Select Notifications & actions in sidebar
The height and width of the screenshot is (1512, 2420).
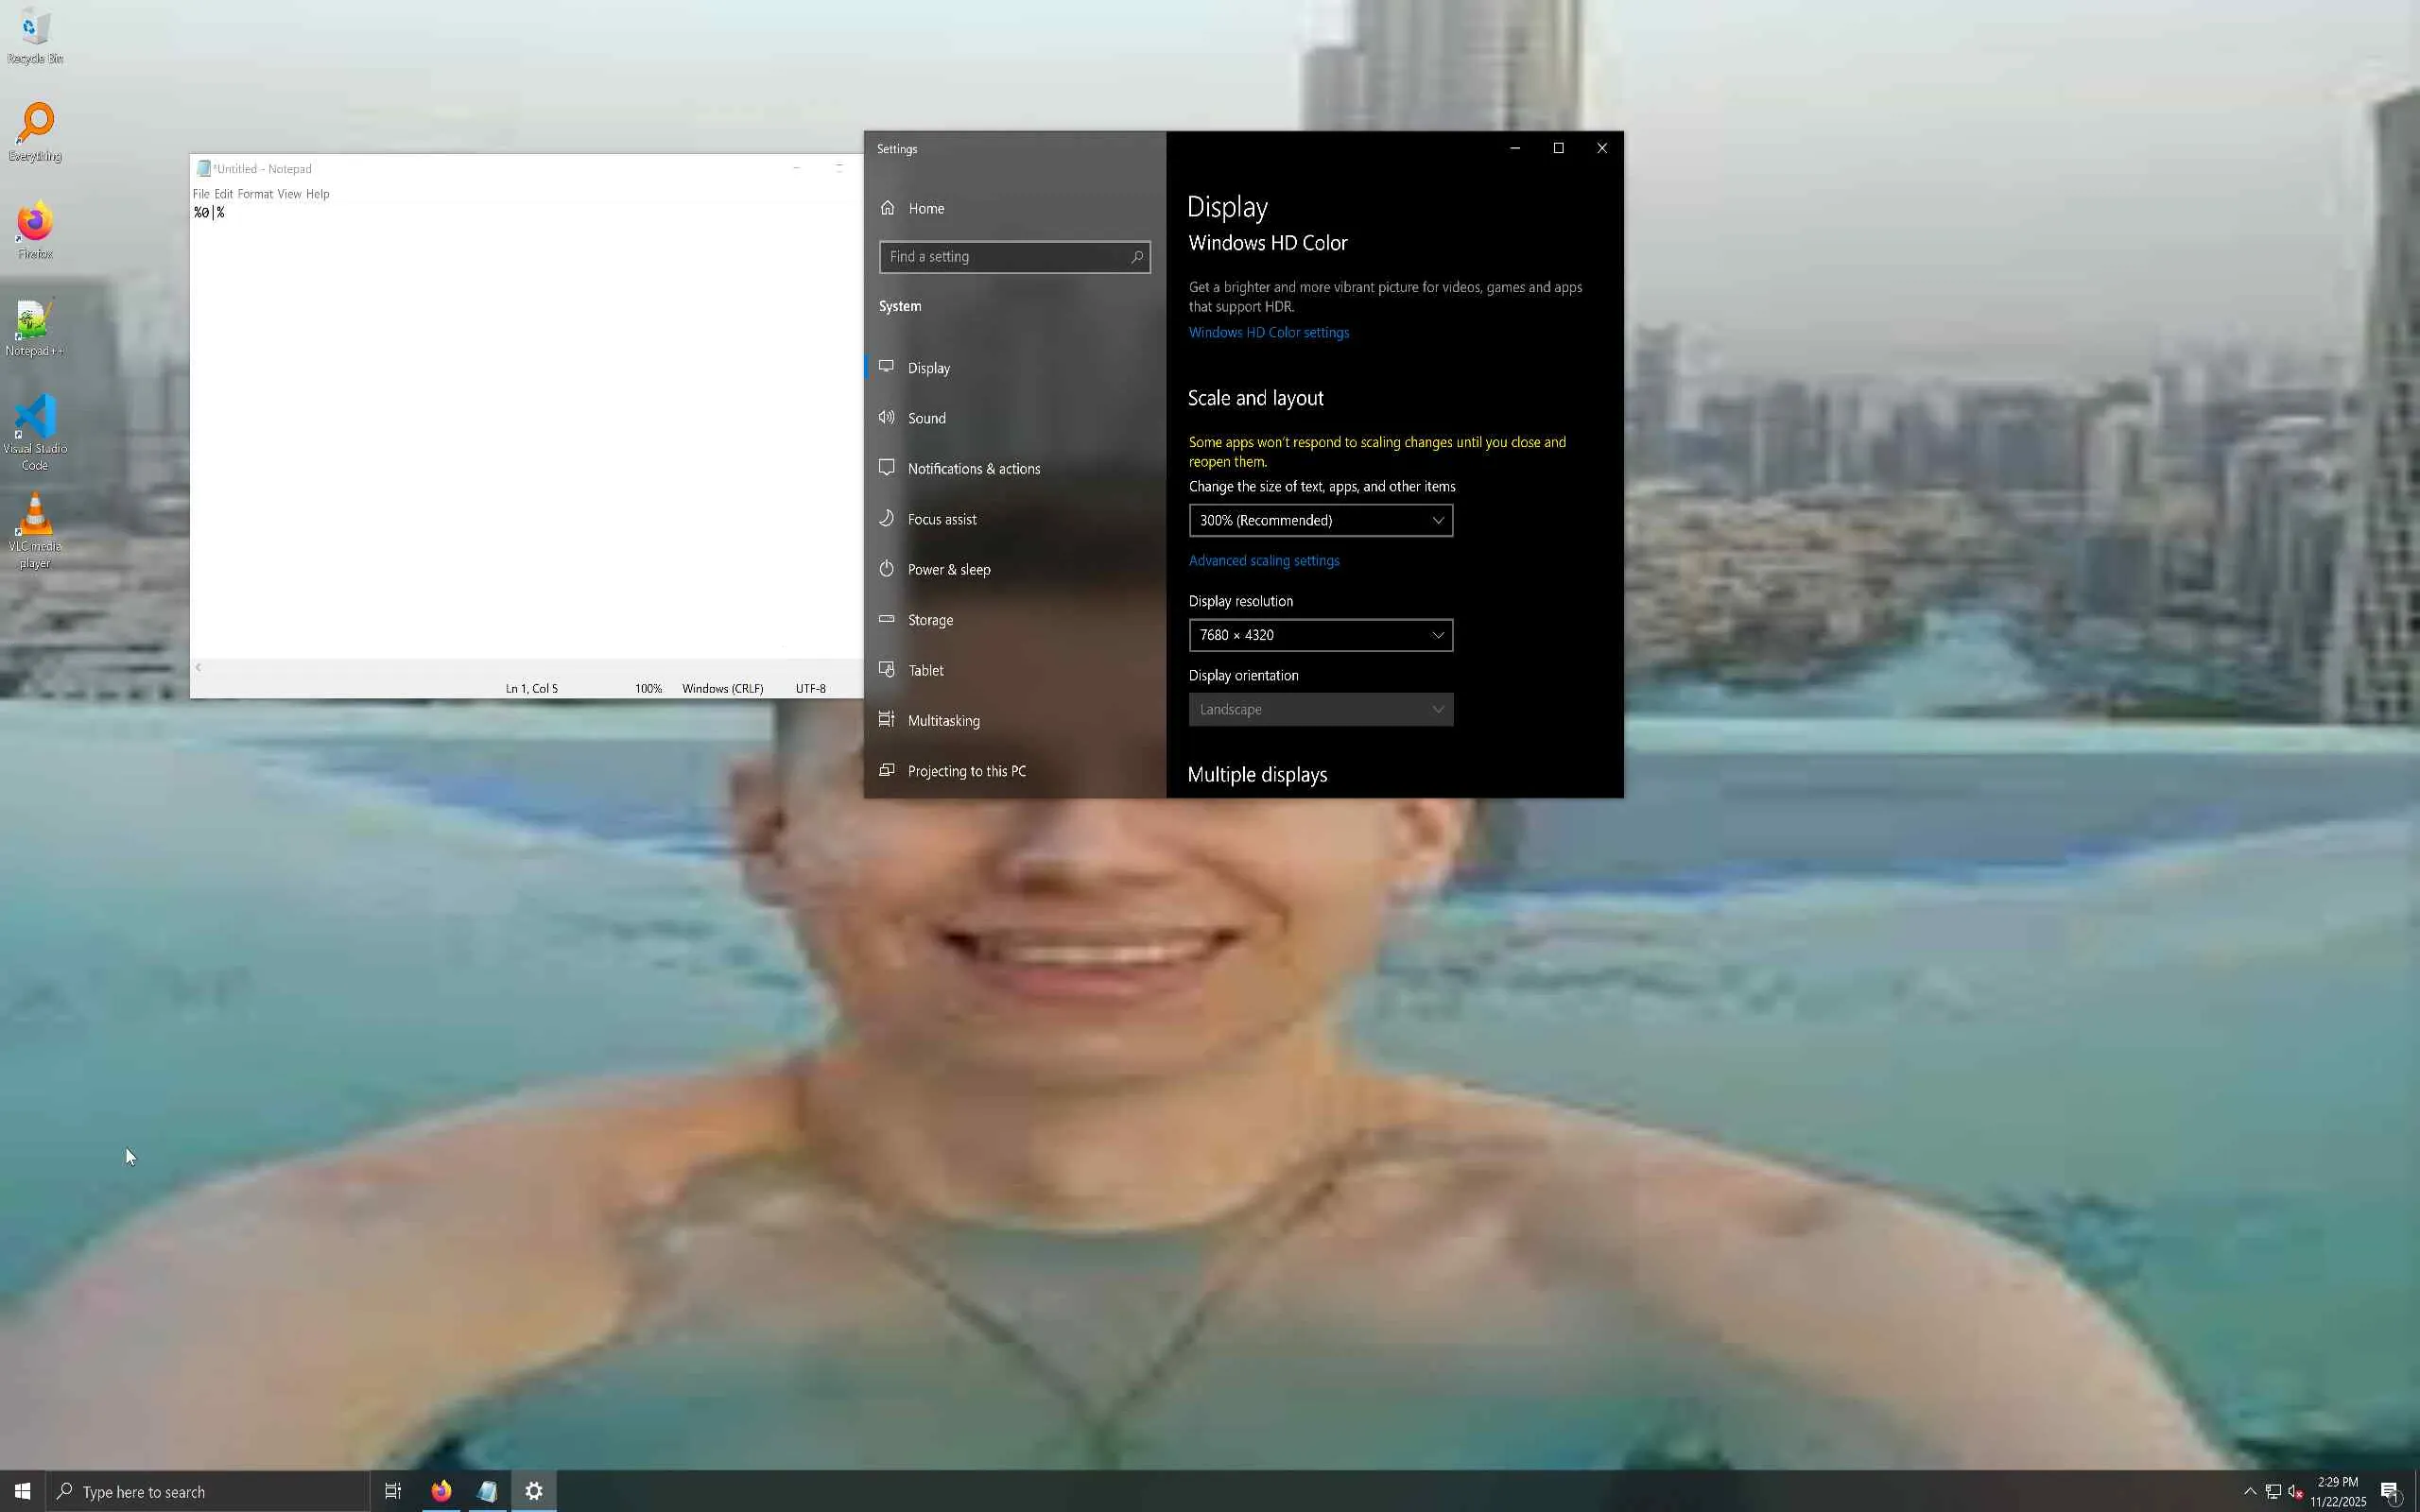click(x=973, y=469)
